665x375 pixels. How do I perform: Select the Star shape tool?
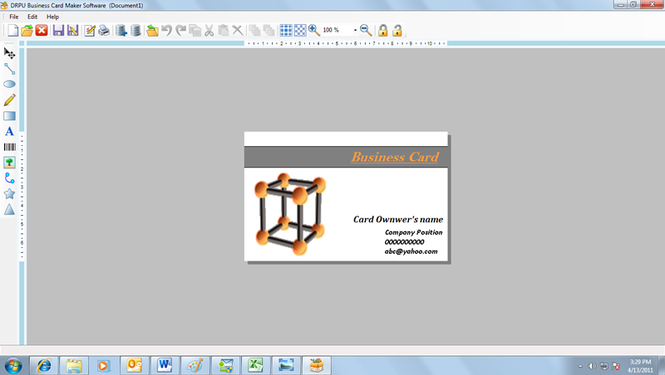[x=9, y=194]
